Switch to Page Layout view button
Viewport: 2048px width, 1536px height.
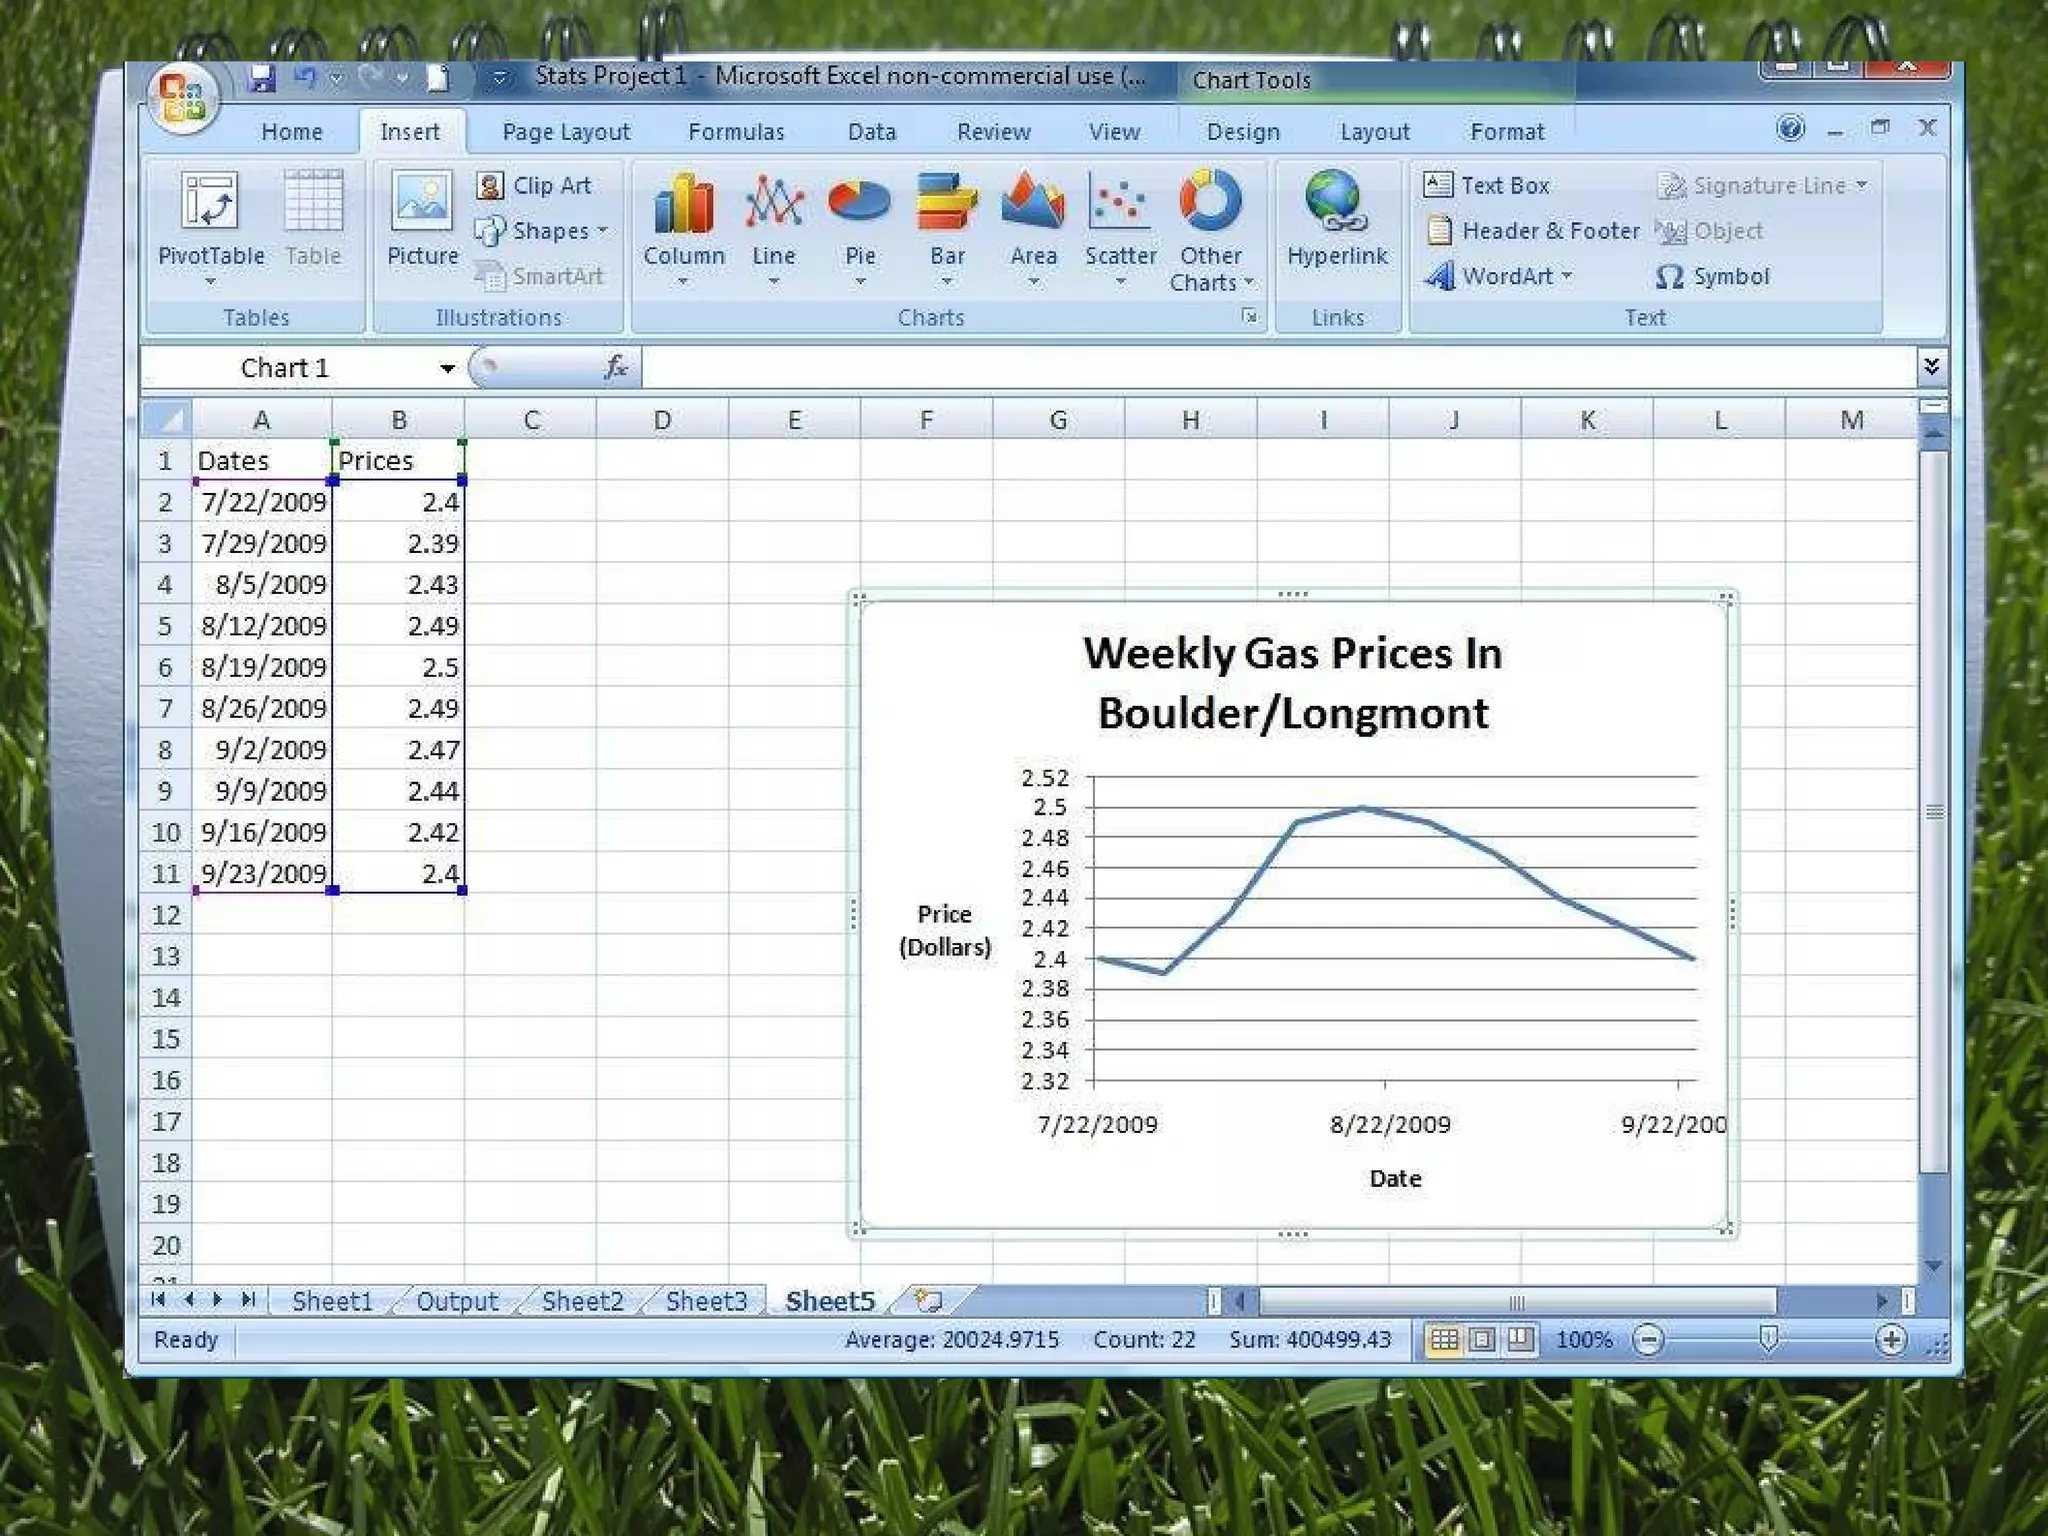pyautogui.click(x=1482, y=1340)
